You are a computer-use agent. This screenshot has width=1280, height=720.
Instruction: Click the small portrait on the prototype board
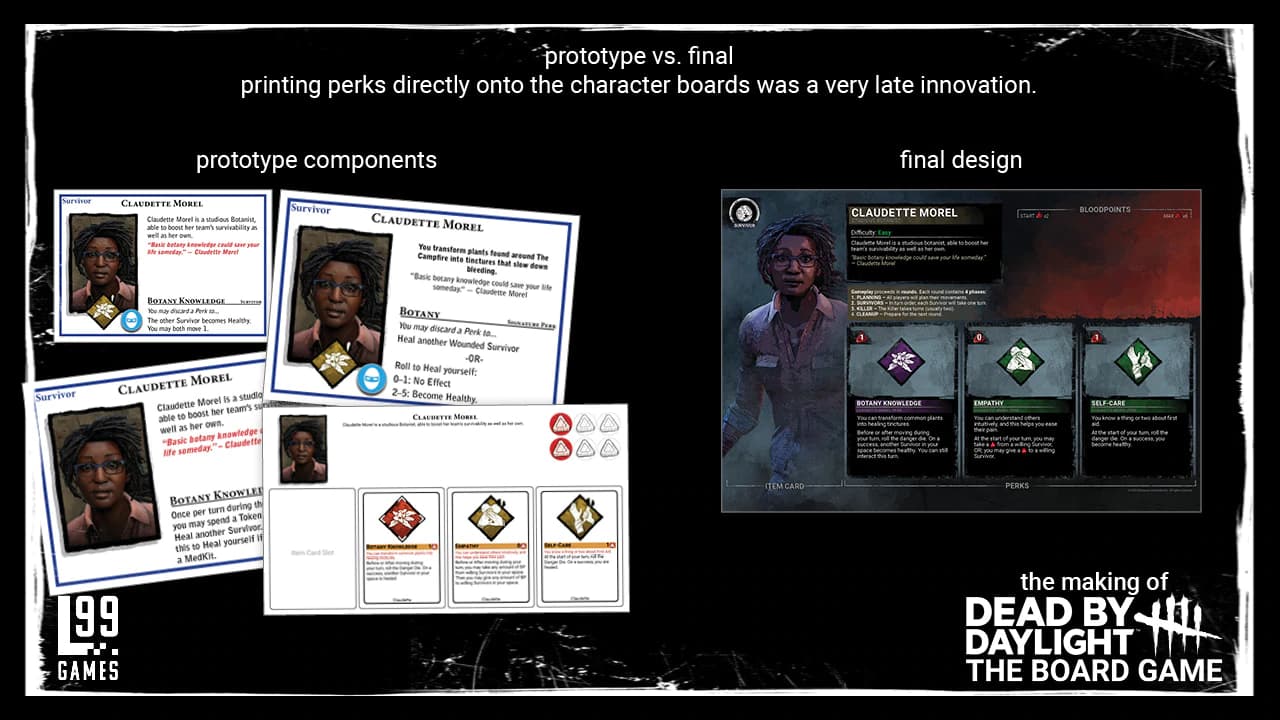(302, 448)
